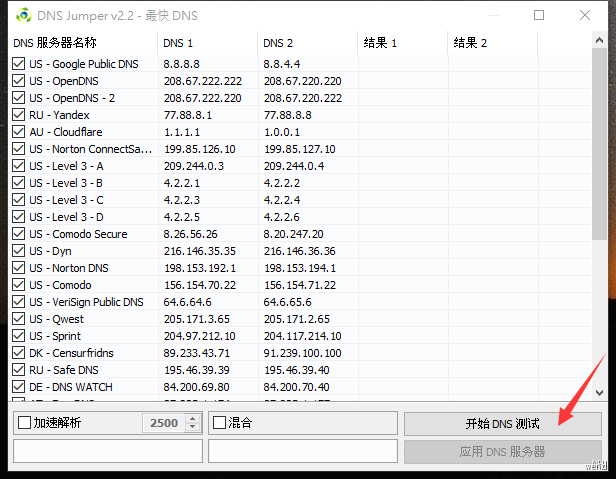Select the US - Level 3 - D row name
Image resolution: width=616 pixels, height=479 pixels.
pos(66,217)
